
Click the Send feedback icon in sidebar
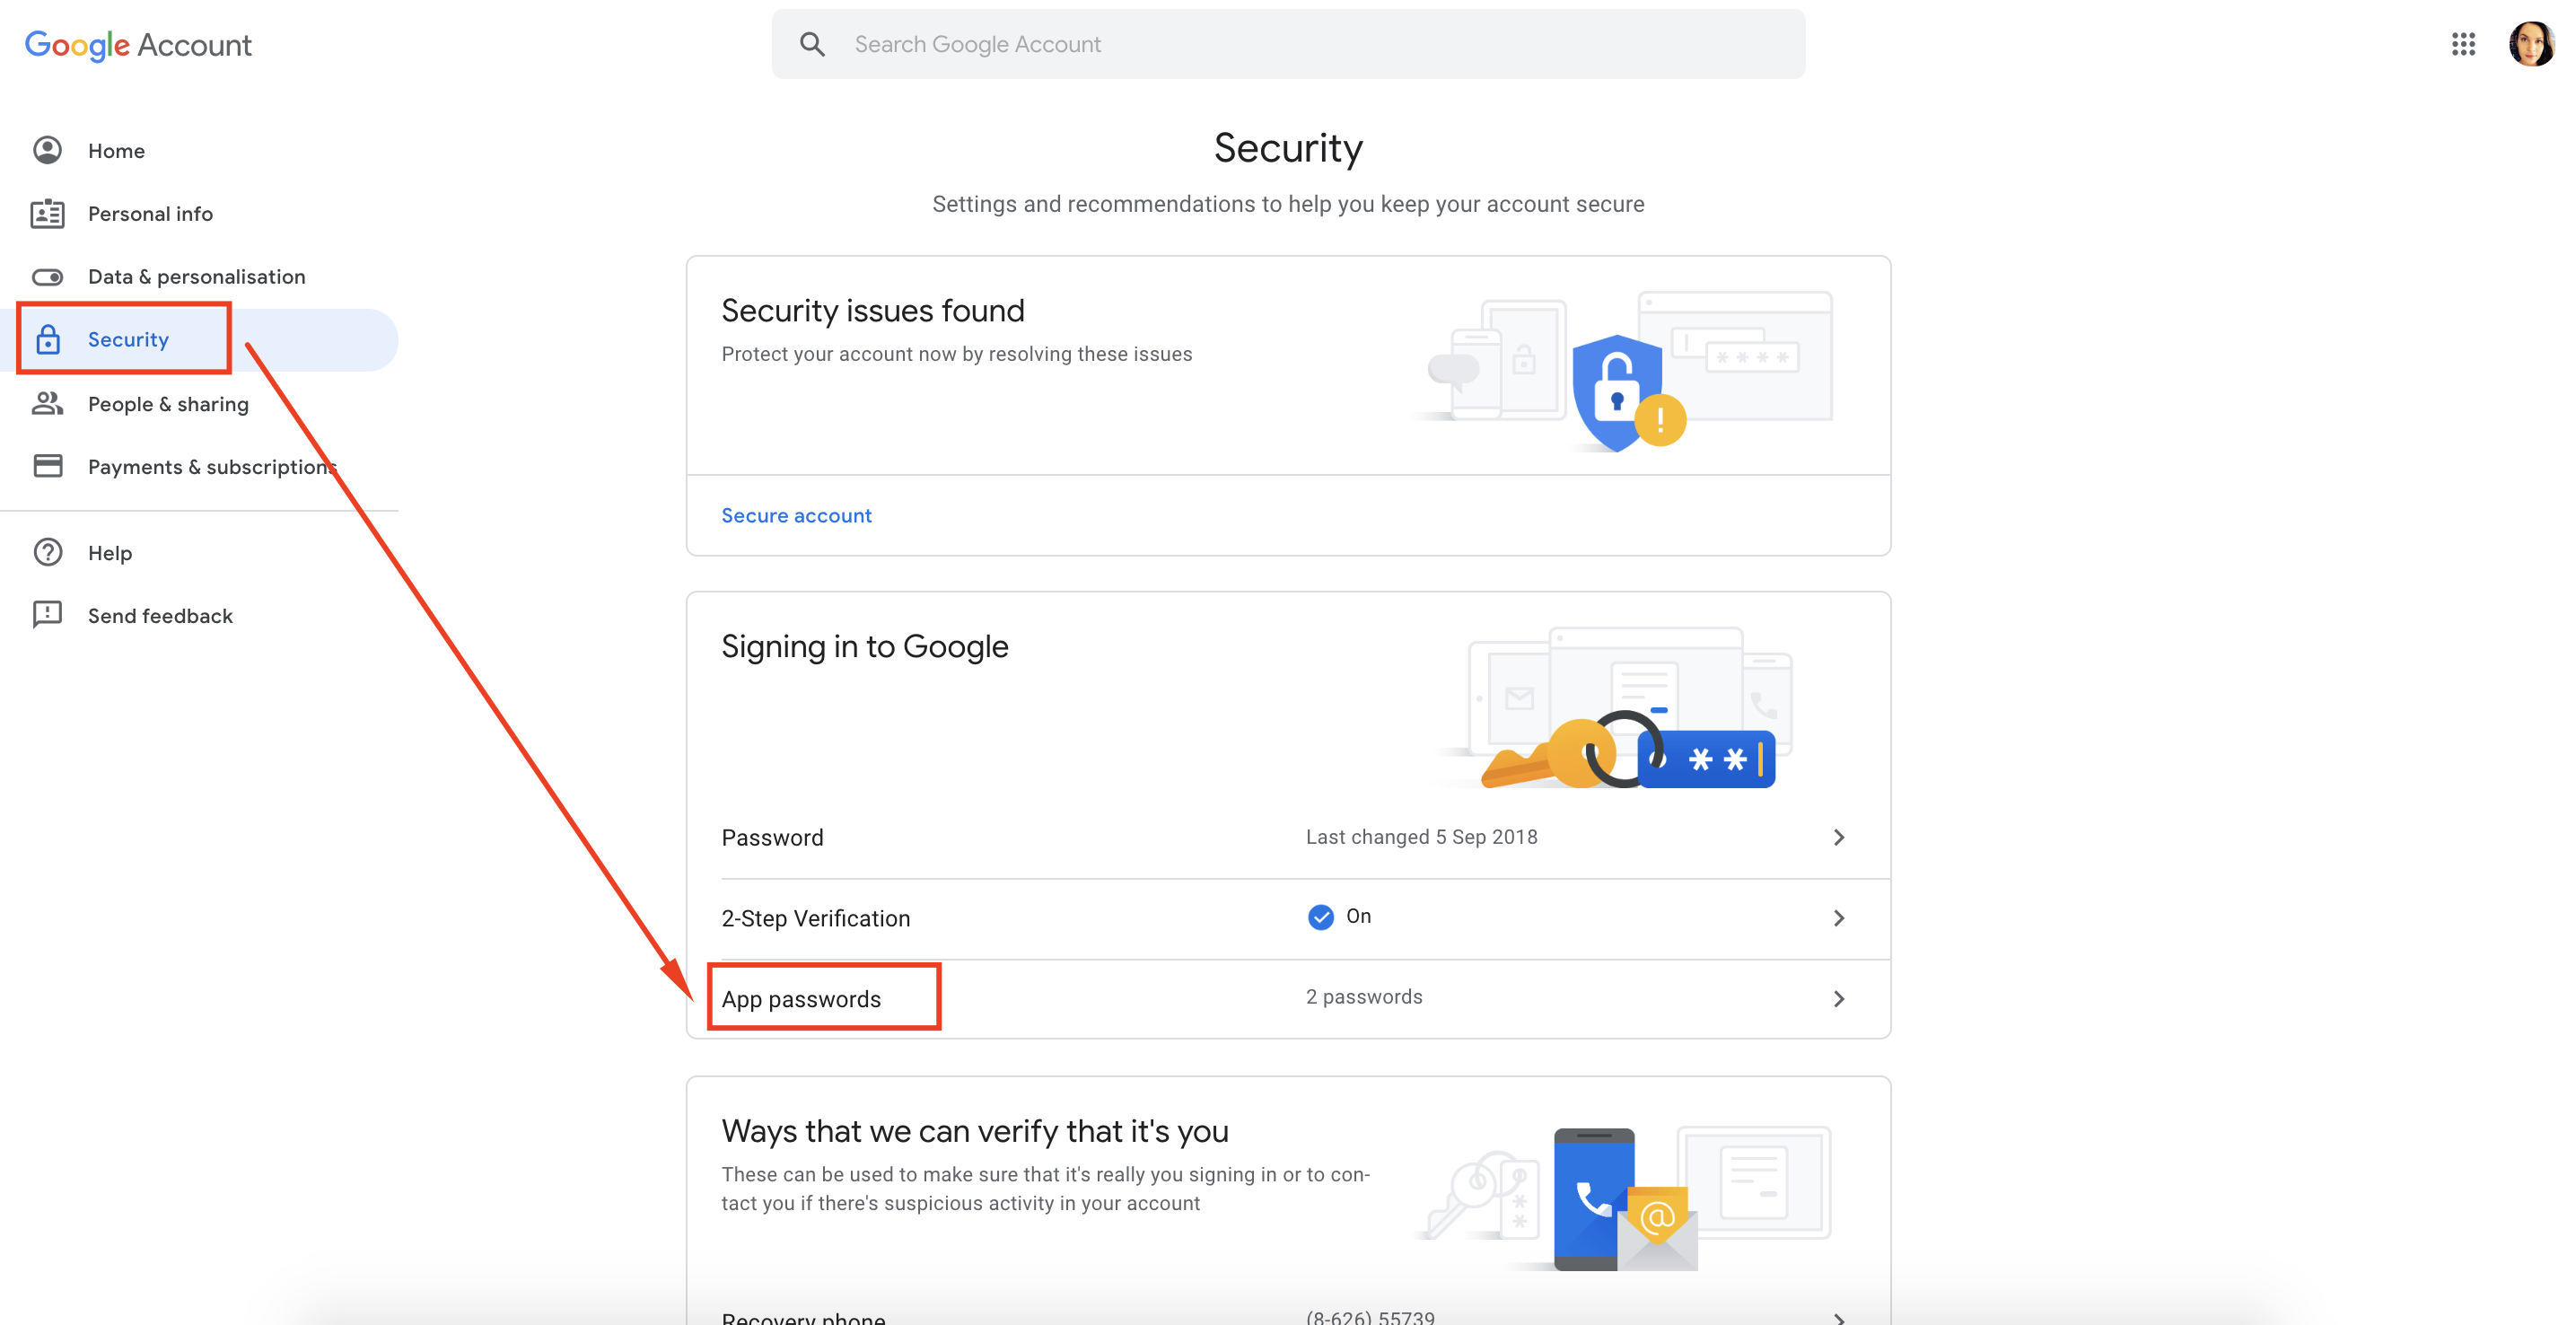48,613
